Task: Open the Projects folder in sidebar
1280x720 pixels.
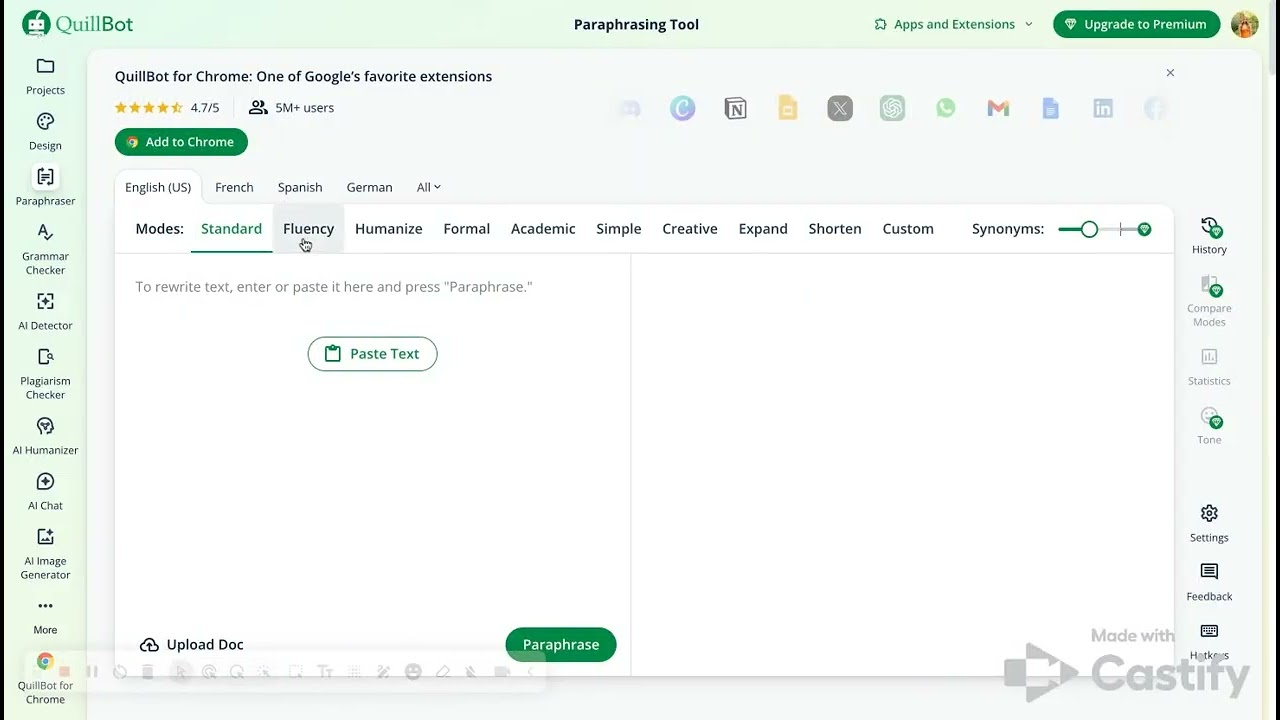Action: pos(45,76)
